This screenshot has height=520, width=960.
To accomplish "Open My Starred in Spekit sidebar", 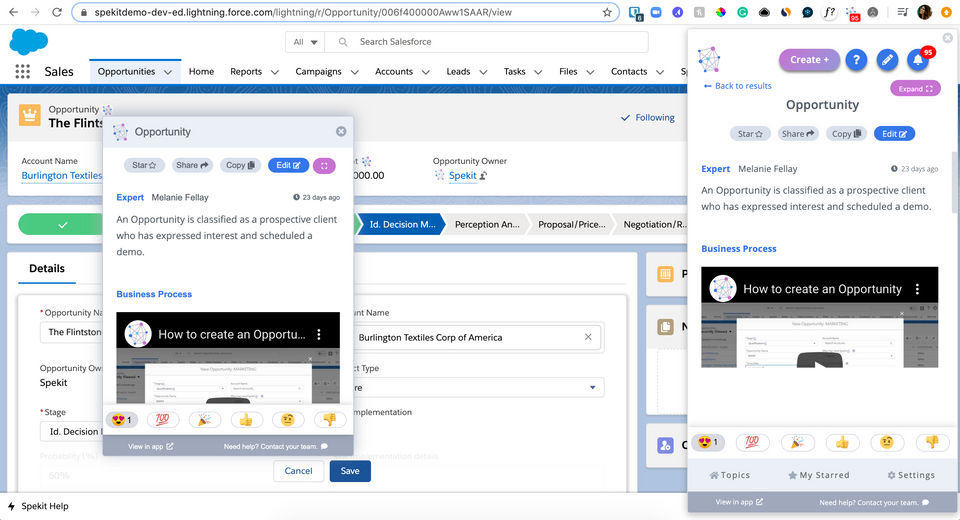I will tap(819, 475).
